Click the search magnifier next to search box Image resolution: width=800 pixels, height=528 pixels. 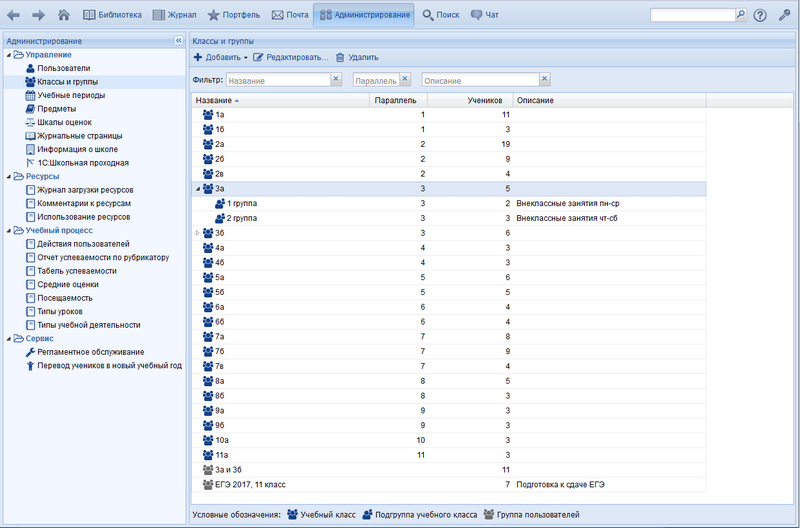click(741, 15)
